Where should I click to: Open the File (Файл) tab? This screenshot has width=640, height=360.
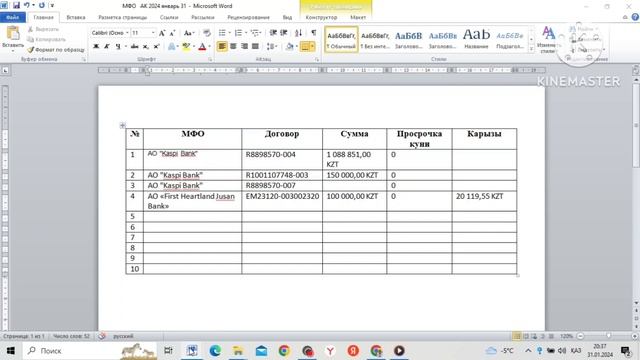click(13, 18)
